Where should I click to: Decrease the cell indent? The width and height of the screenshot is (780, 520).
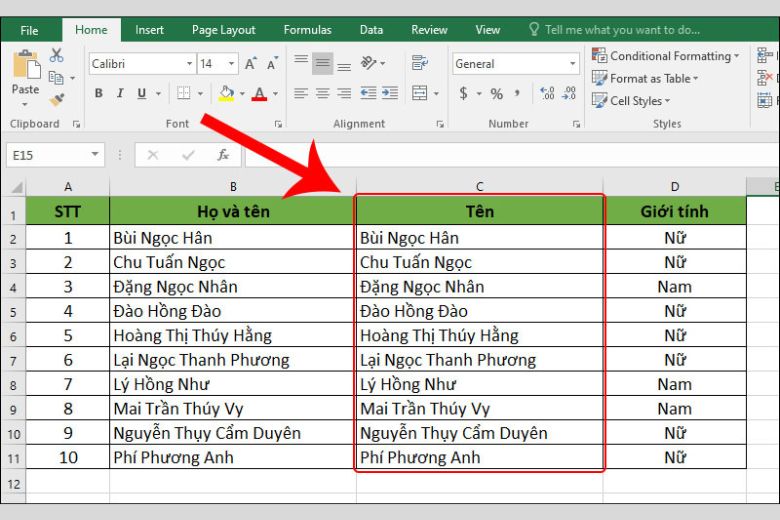pos(368,93)
